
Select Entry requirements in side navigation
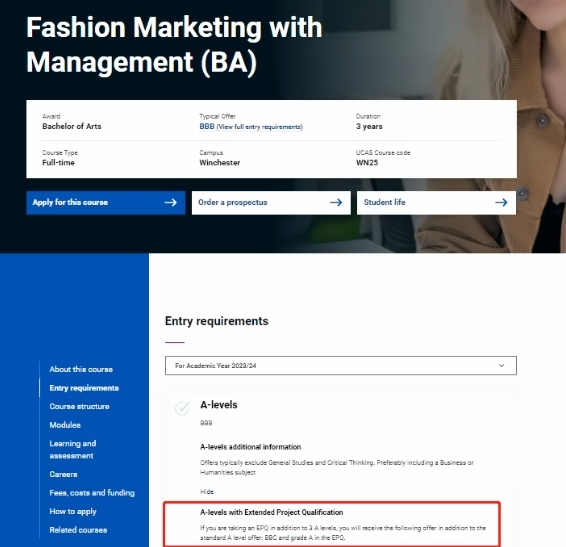pos(84,388)
